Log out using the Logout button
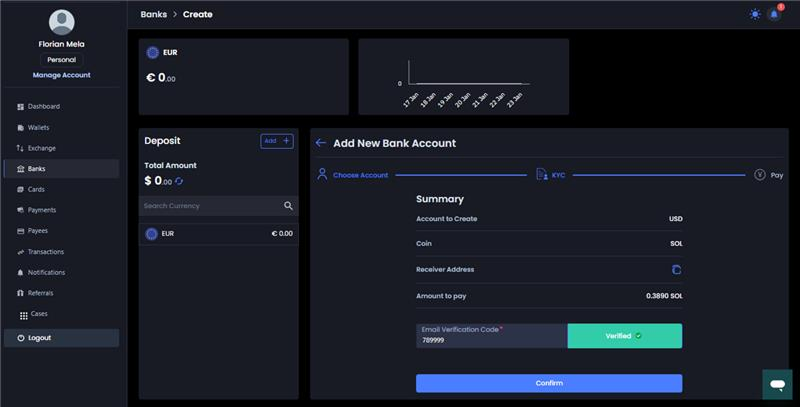 (61, 338)
